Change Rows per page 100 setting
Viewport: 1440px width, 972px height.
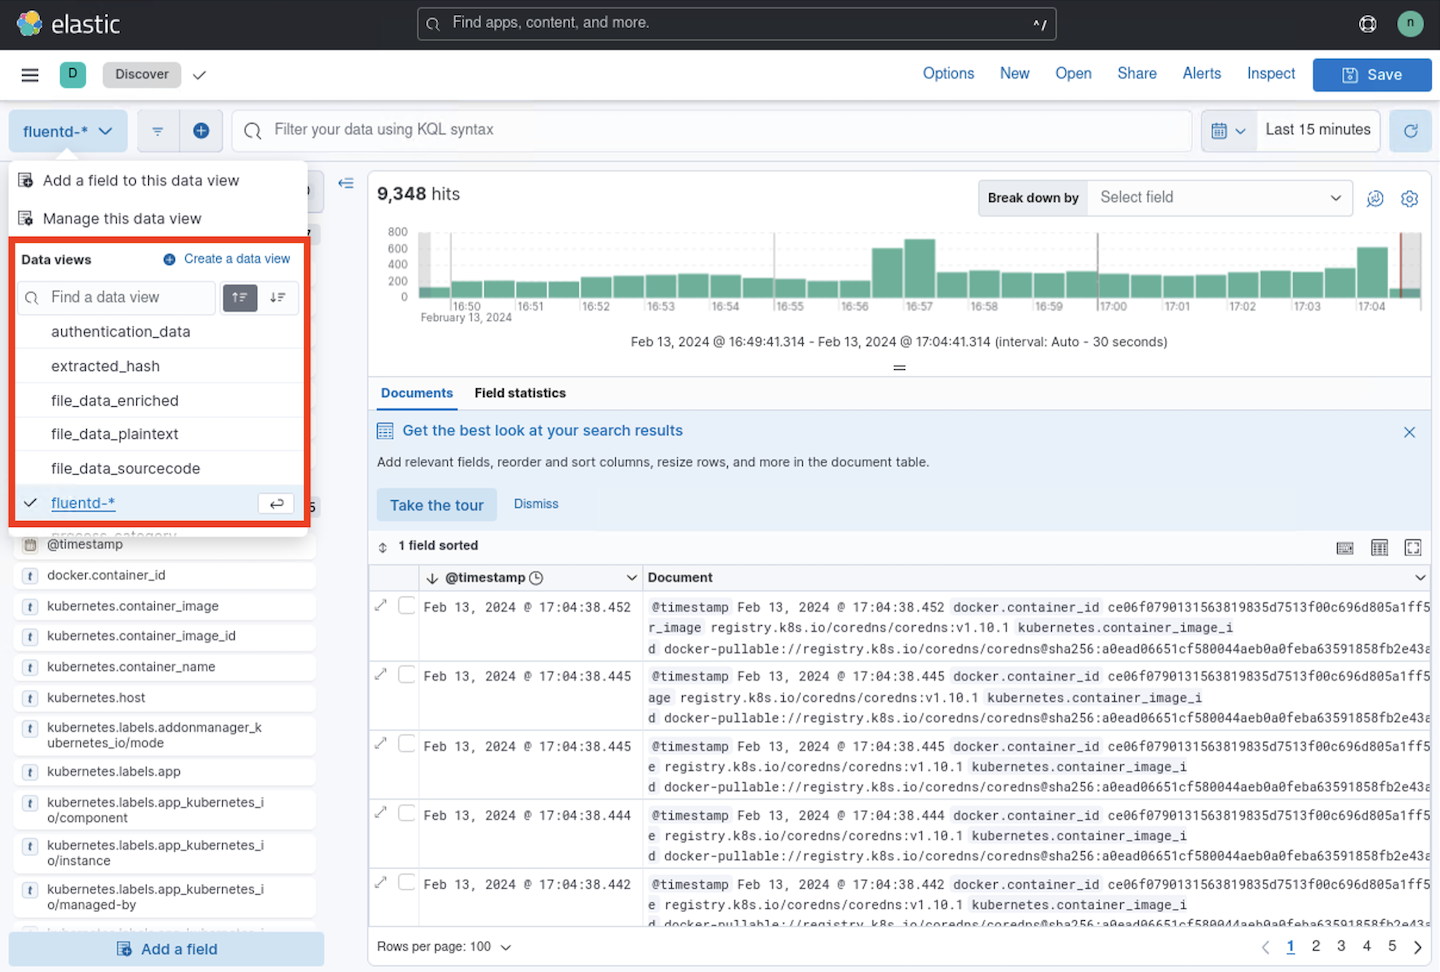tap(444, 947)
